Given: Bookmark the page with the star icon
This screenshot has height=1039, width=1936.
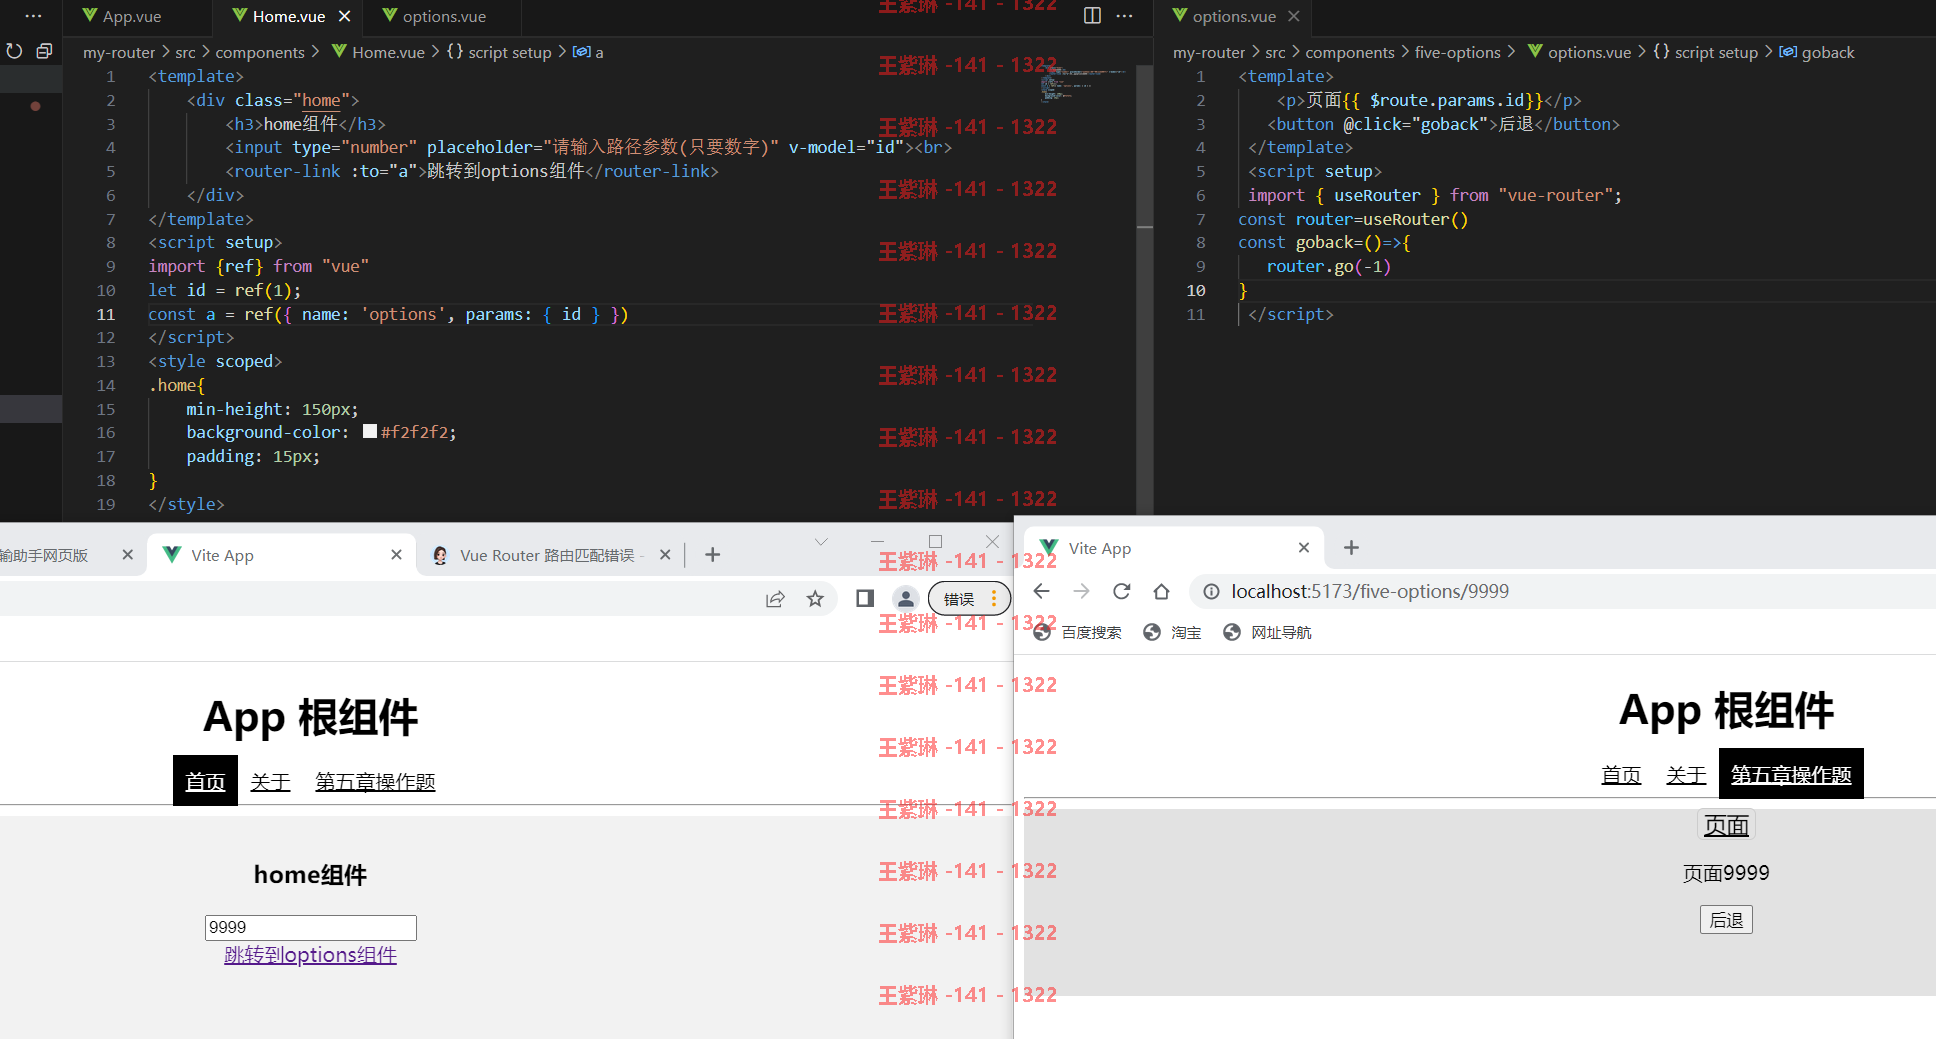Looking at the screenshot, I should point(815,599).
